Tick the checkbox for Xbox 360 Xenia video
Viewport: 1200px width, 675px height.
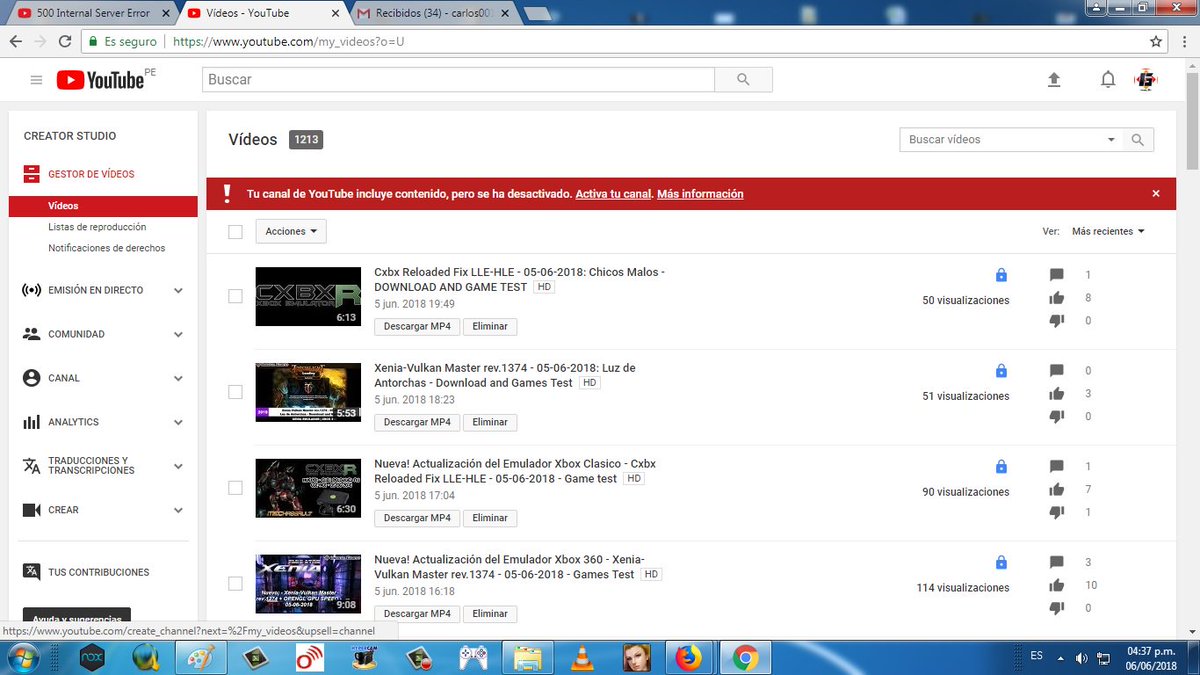(235, 584)
